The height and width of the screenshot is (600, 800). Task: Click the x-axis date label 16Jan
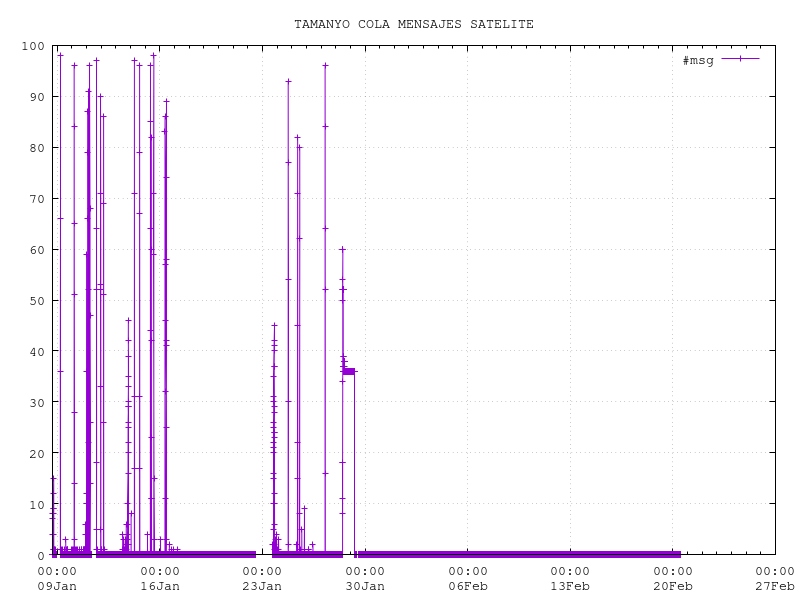[x=160, y=586]
